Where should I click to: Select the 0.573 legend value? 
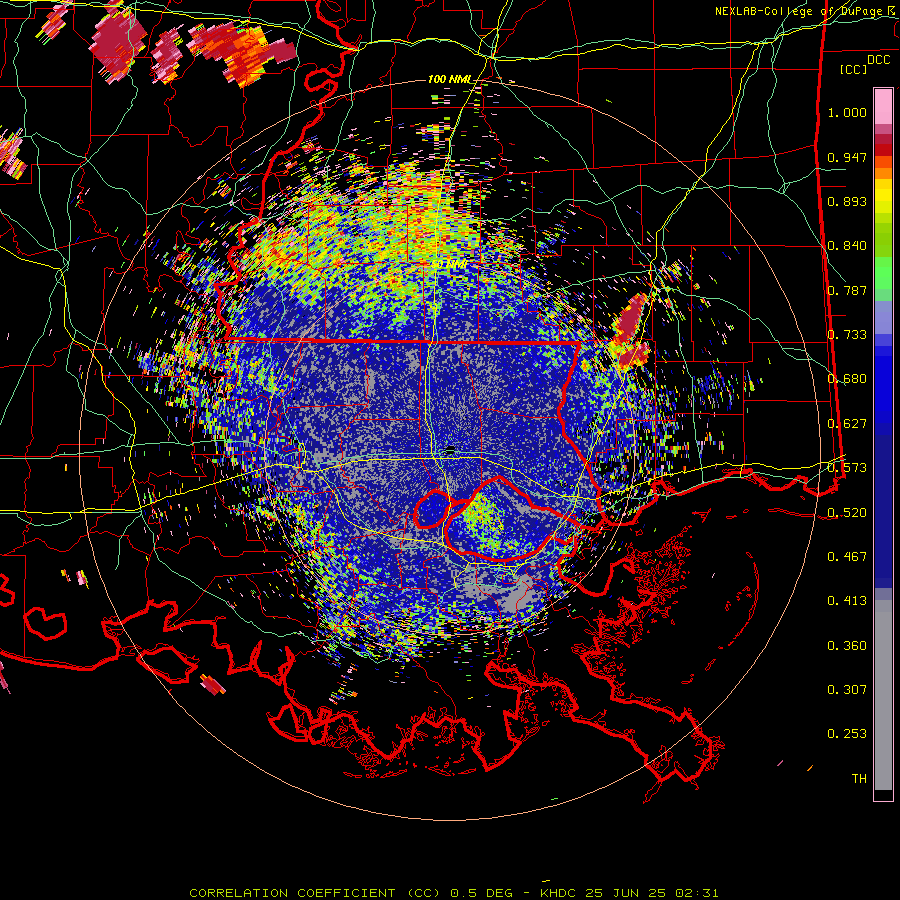tap(847, 468)
